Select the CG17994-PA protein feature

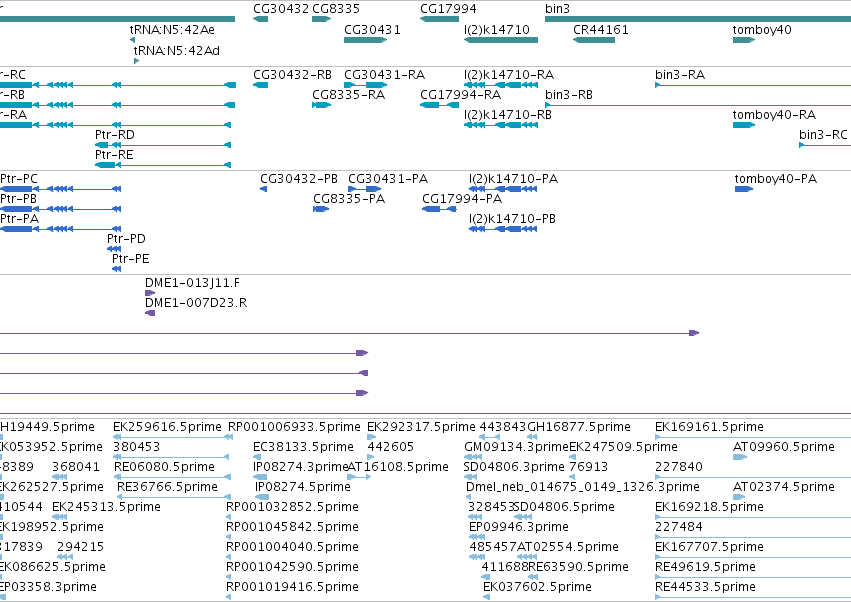pyautogui.click(x=439, y=209)
